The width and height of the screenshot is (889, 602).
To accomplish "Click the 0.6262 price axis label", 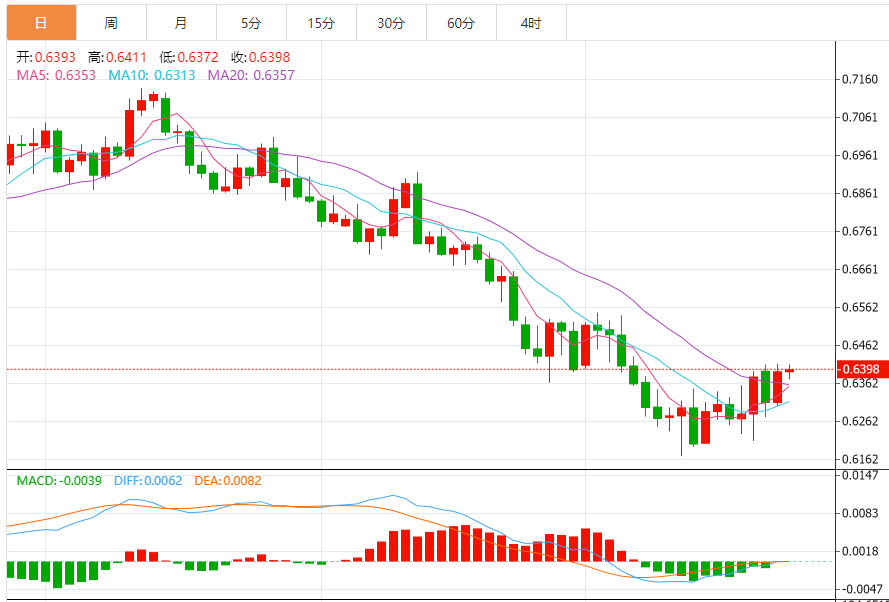I will point(861,421).
